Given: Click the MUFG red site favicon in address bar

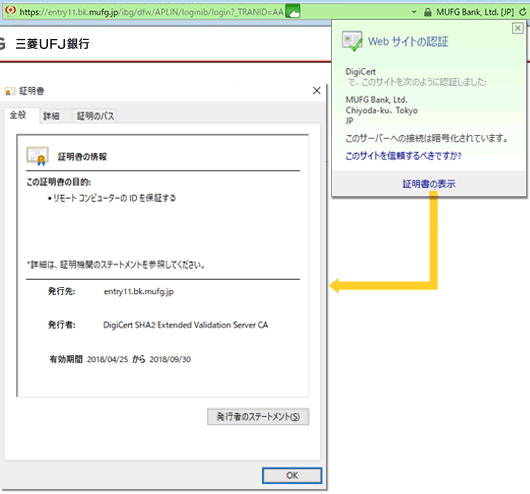Looking at the screenshot, I should pos(10,11).
